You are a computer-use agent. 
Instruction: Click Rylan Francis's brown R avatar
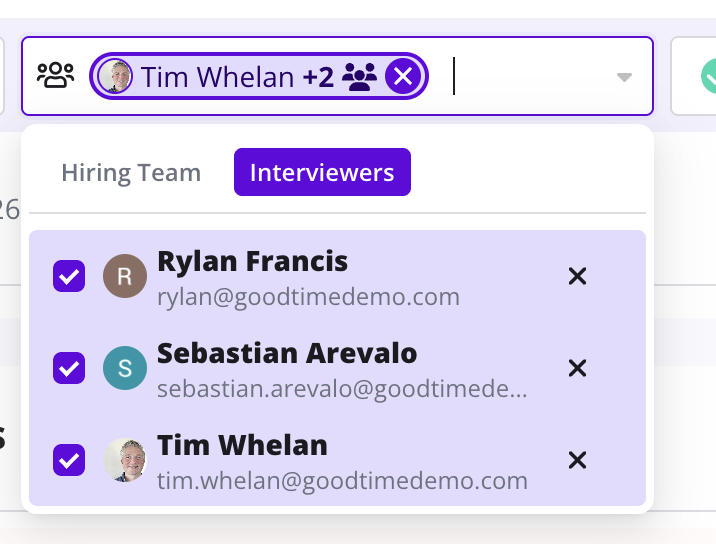(125, 276)
